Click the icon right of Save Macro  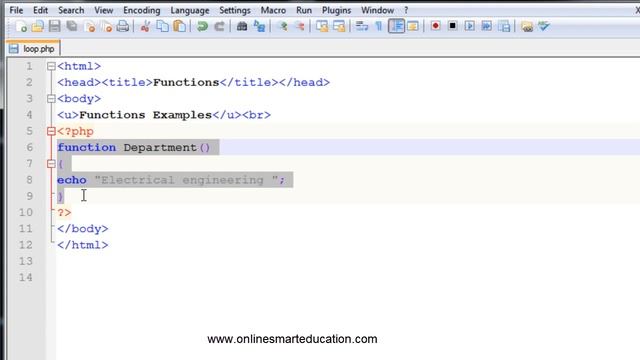(527, 27)
